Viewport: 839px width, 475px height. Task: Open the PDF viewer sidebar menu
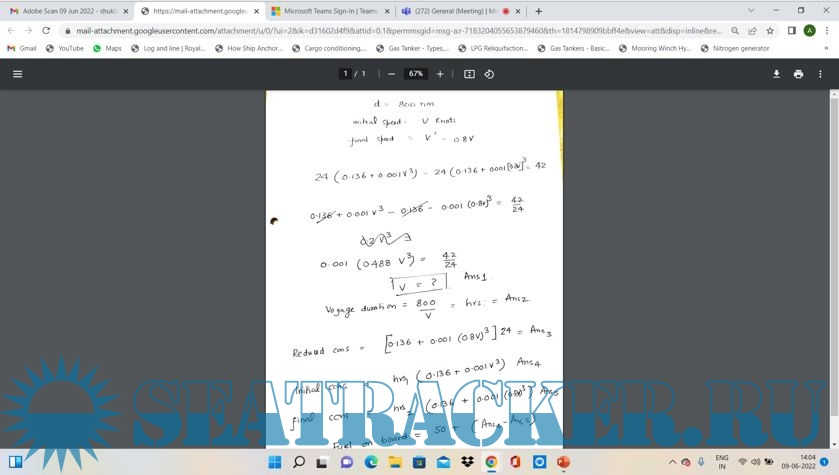point(17,74)
